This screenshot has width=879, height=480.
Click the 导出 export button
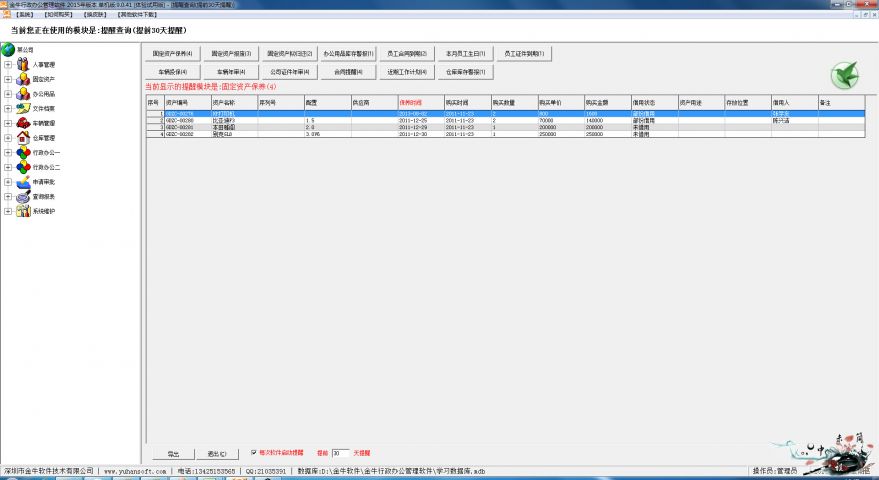click(173, 453)
